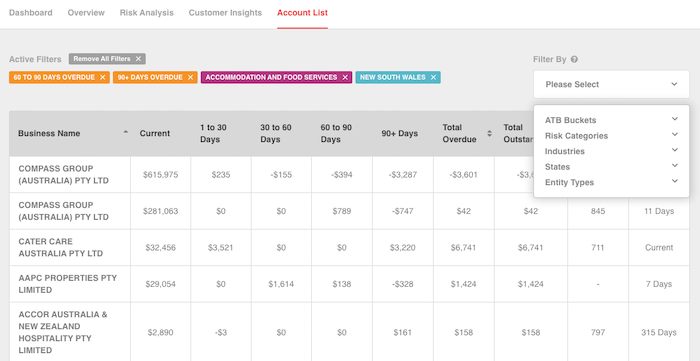Sort by Business Name arrow

[x=125, y=132]
